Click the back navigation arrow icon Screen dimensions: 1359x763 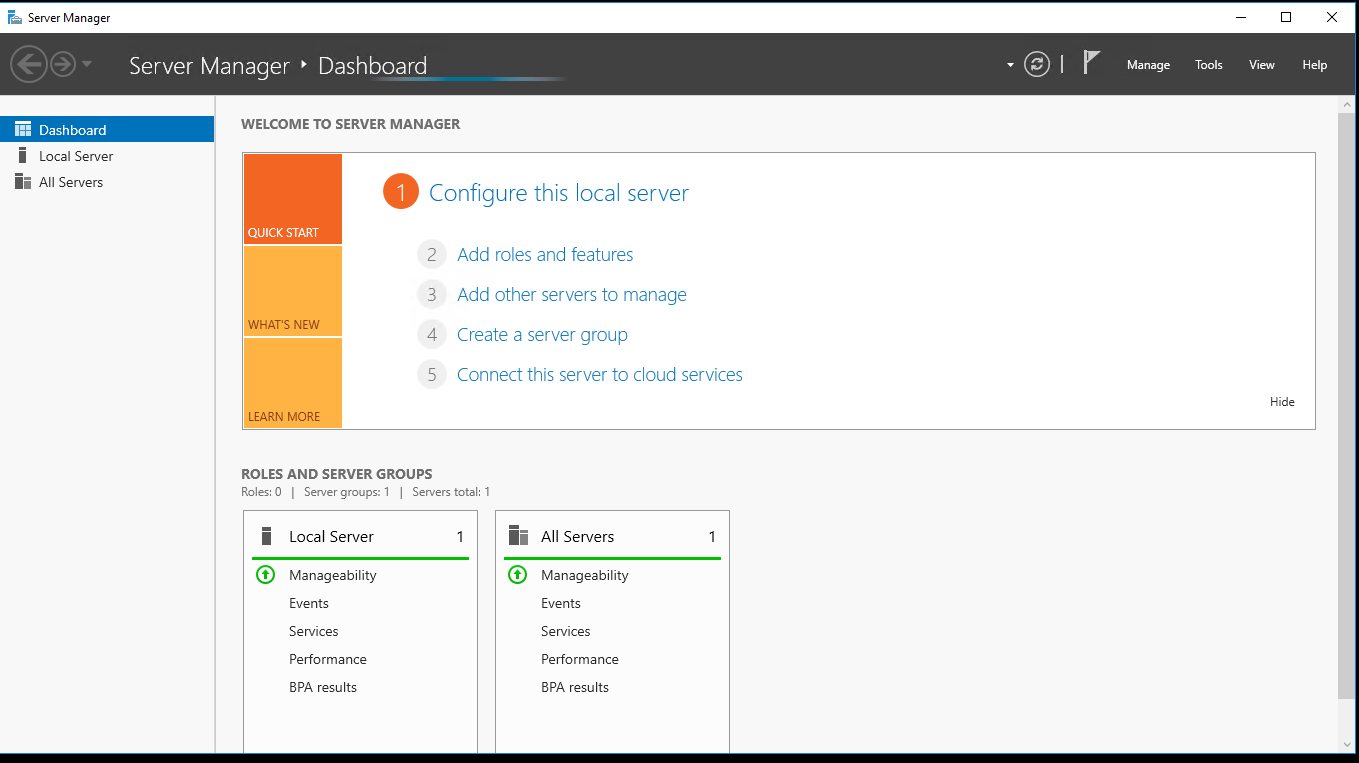[x=28, y=65]
